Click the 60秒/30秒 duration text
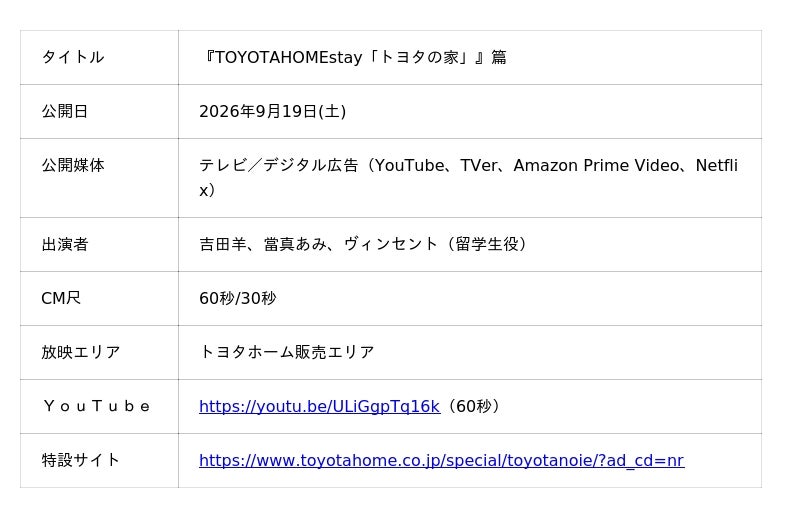Viewport: 800px width, 518px height. pos(238,299)
